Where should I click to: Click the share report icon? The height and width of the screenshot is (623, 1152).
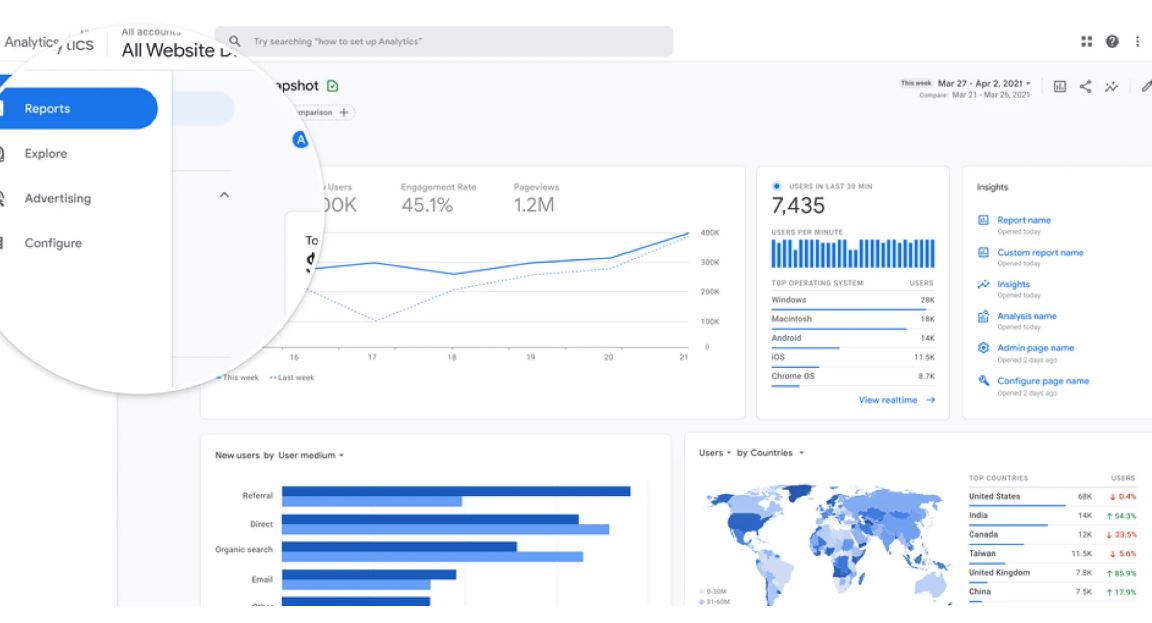(x=1086, y=88)
